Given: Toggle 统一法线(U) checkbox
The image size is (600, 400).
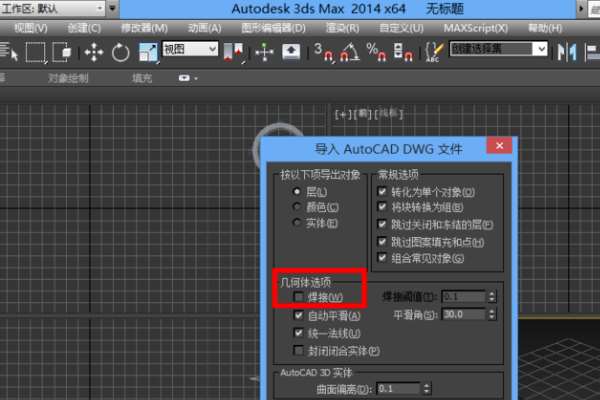Looking at the screenshot, I should click(x=298, y=333).
